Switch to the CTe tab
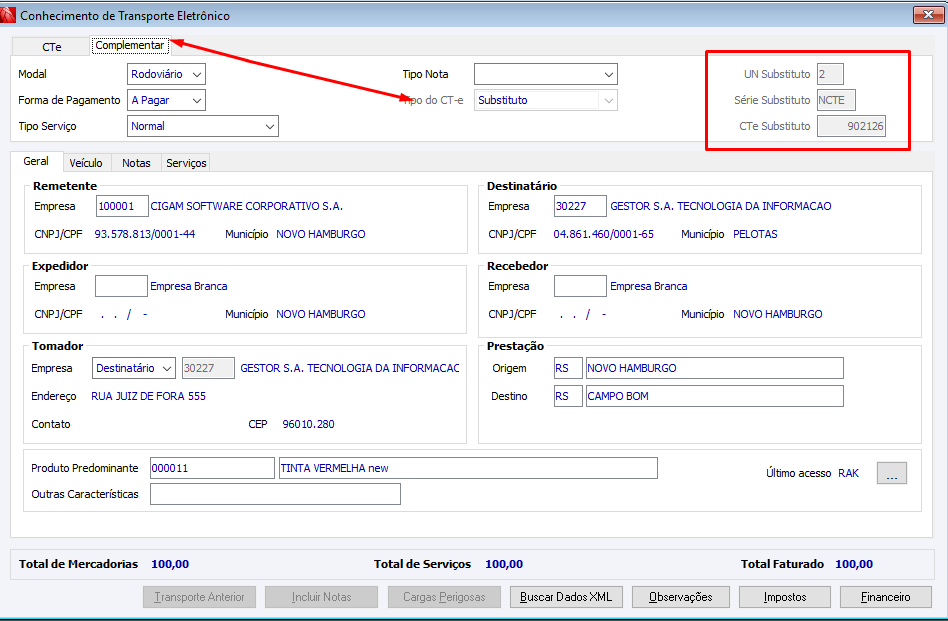This screenshot has width=948, height=621. click(x=51, y=47)
